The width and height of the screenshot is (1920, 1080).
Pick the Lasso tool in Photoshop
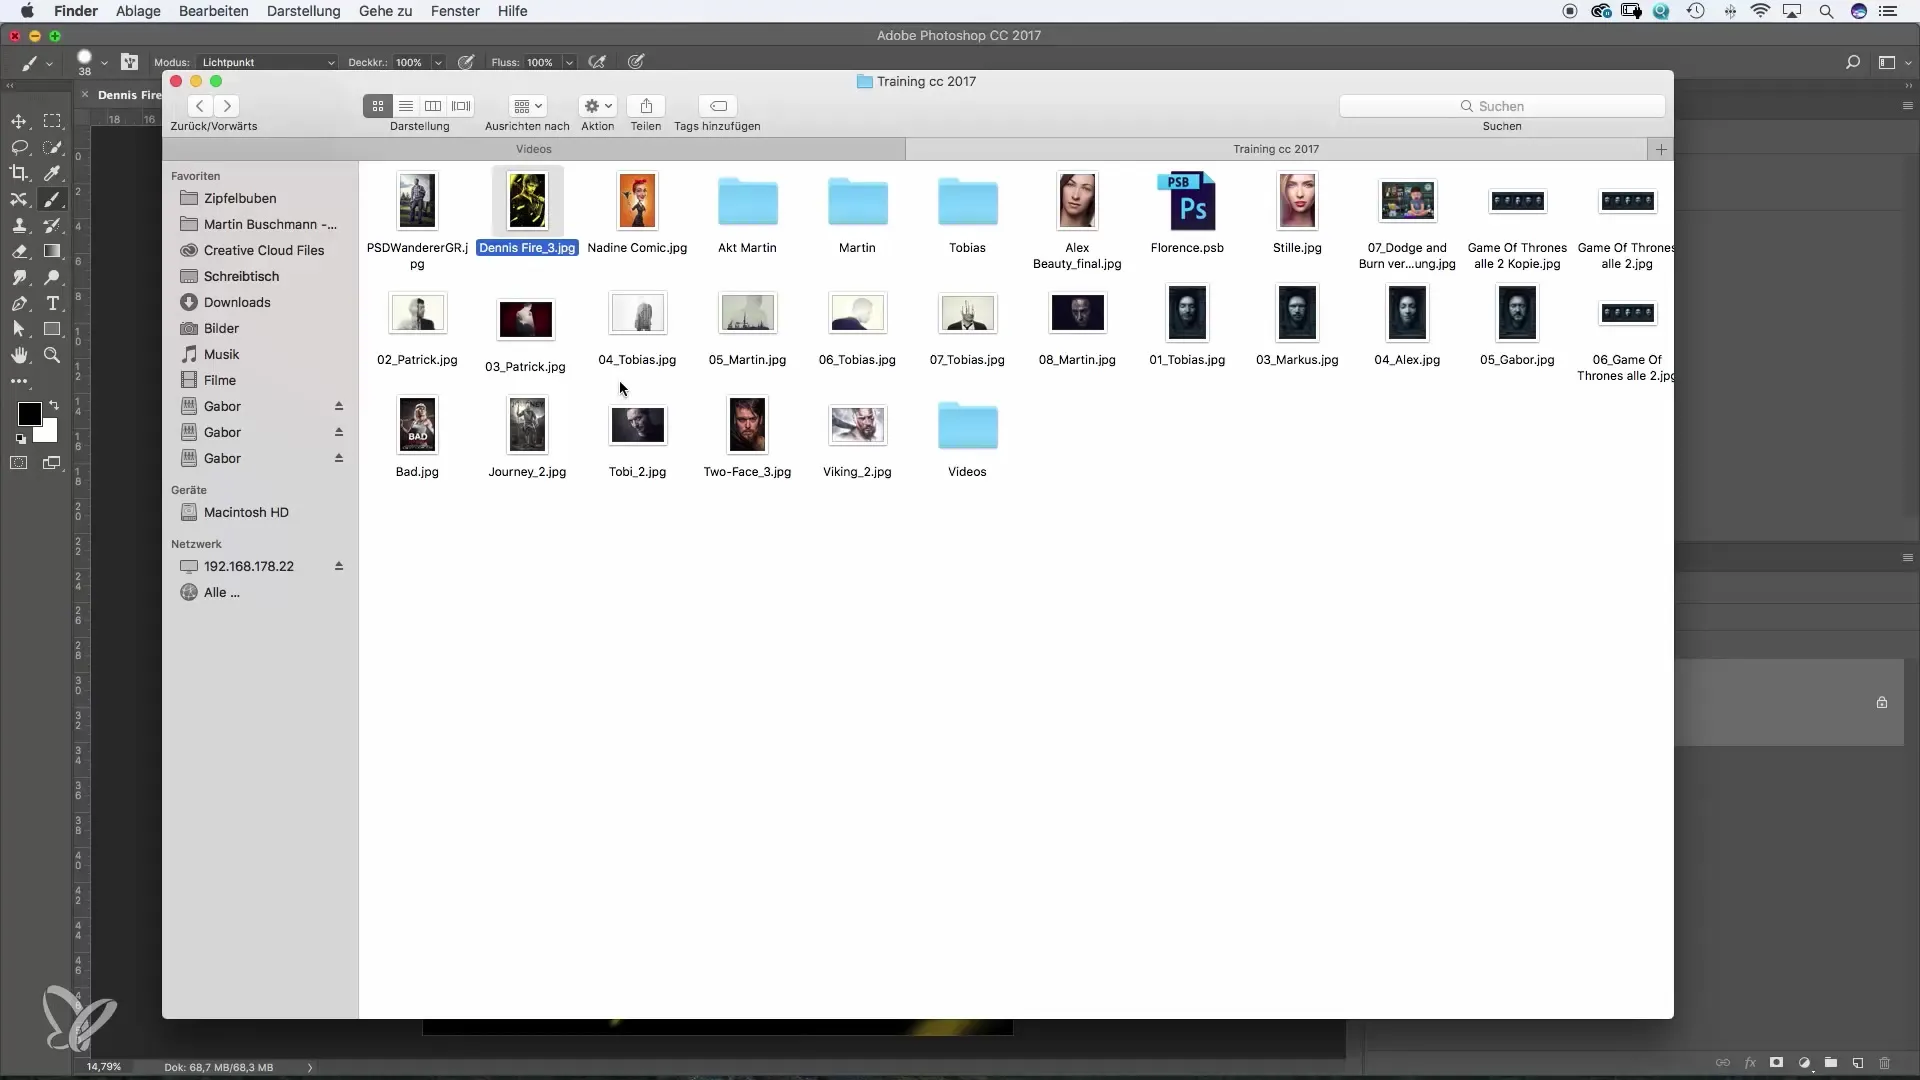[19, 147]
